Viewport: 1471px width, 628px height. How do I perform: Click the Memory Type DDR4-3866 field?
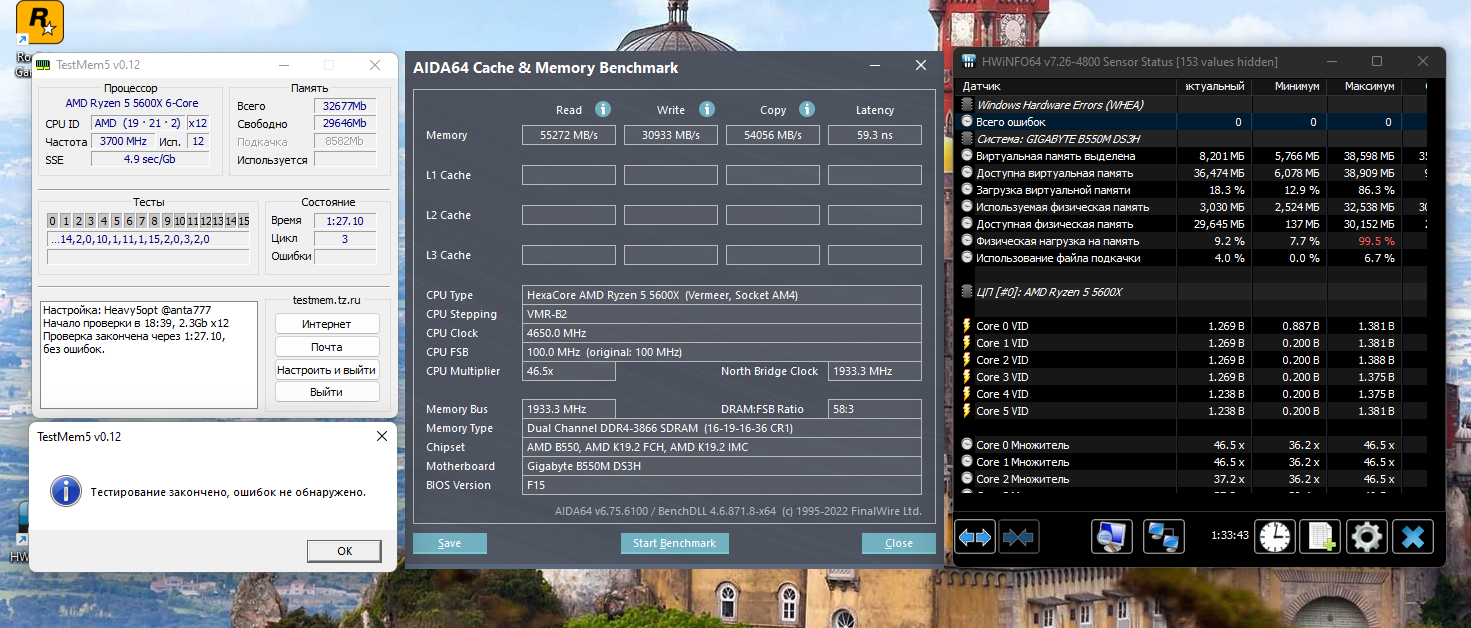pyautogui.click(x=722, y=428)
